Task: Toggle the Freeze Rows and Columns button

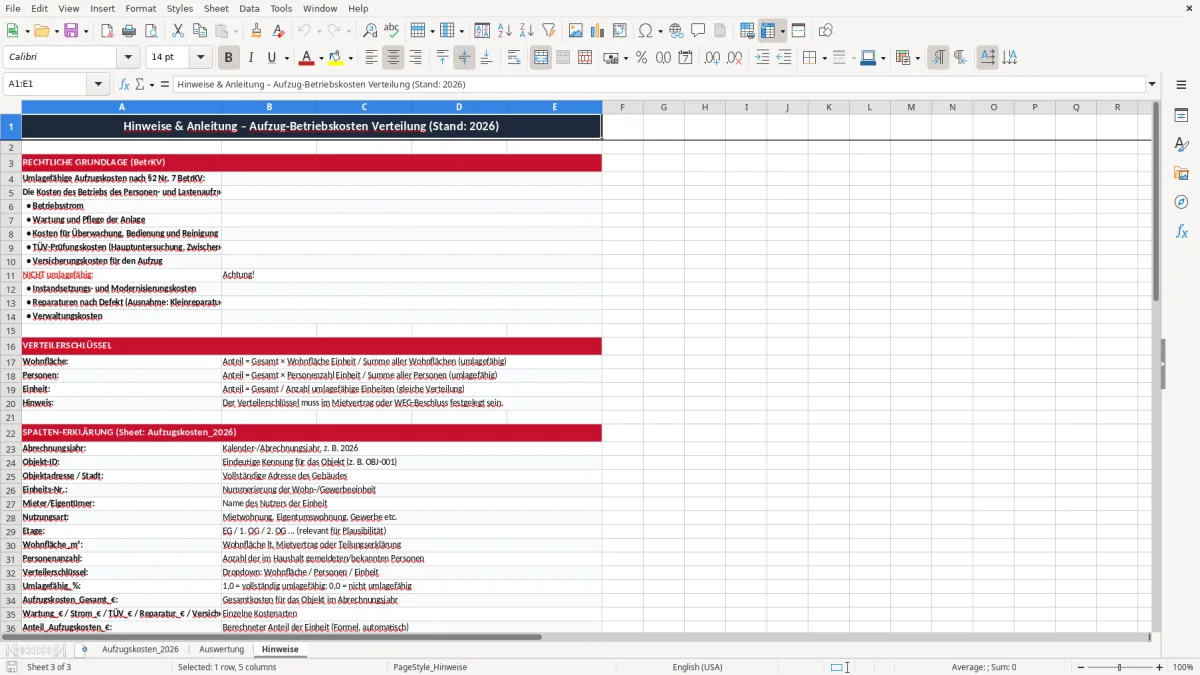Action: [768, 31]
